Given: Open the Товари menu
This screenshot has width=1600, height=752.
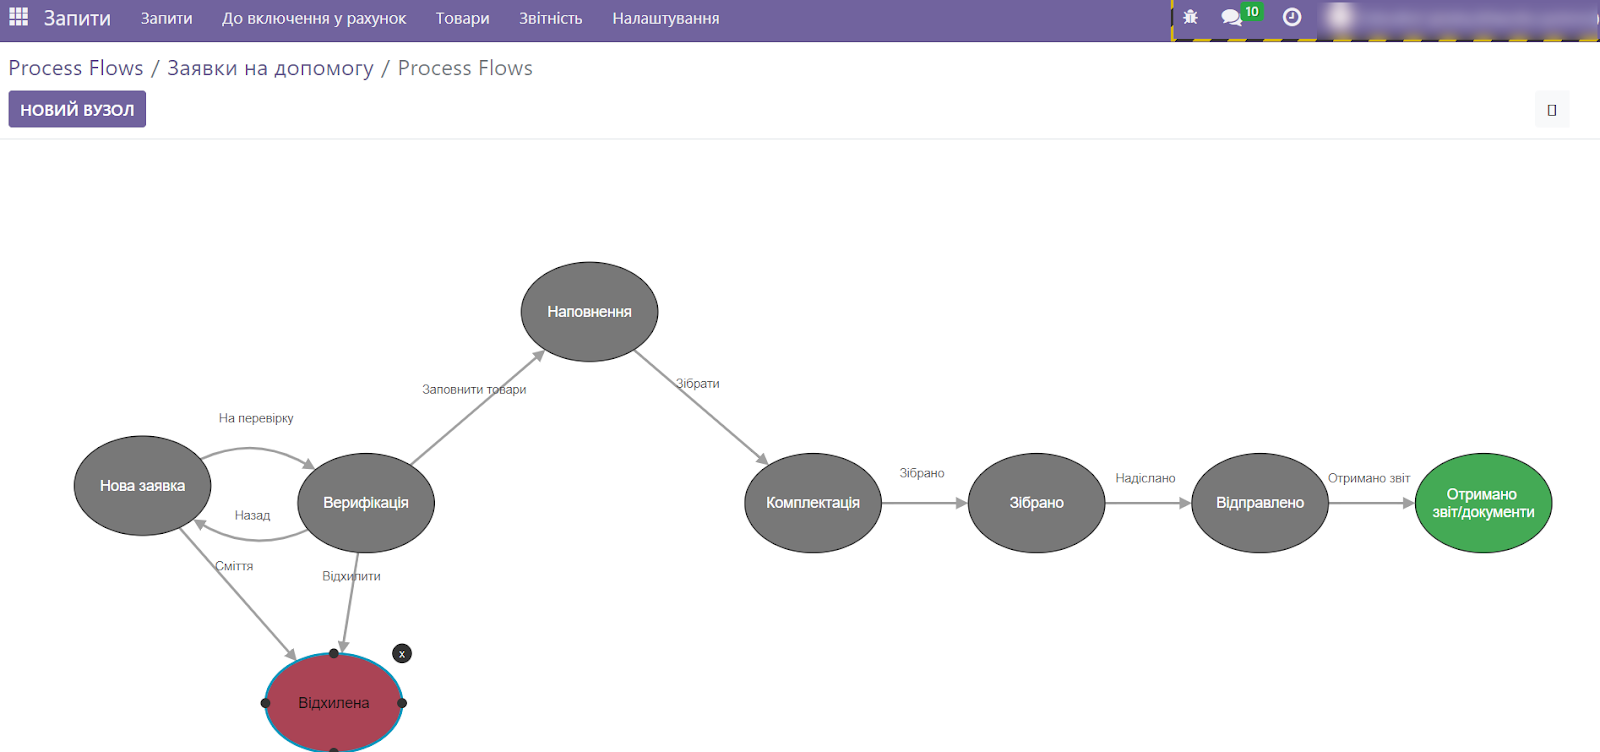Looking at the screenshot, I should tap(462, 18).
